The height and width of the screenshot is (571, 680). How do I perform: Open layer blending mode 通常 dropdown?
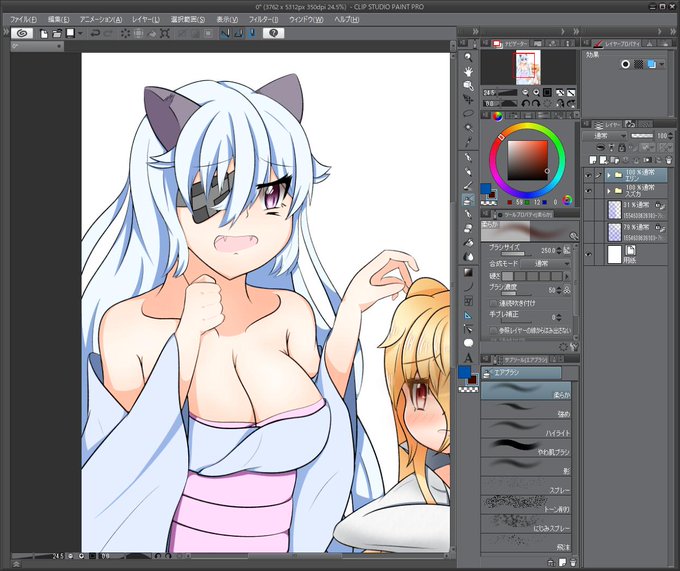pyautogui.click(x=605, y=136)
